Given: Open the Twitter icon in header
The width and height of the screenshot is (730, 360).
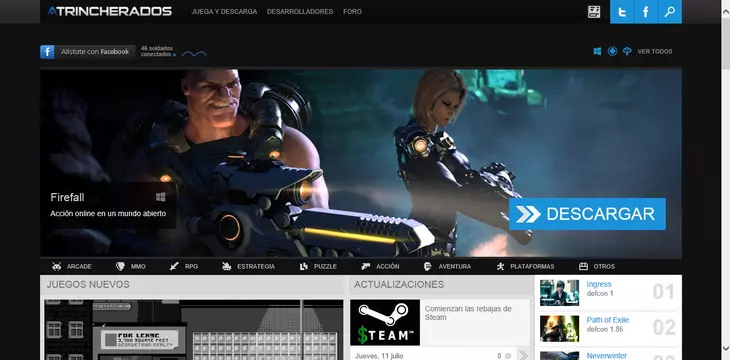Looking at the screenshot, I should point(622,12).
